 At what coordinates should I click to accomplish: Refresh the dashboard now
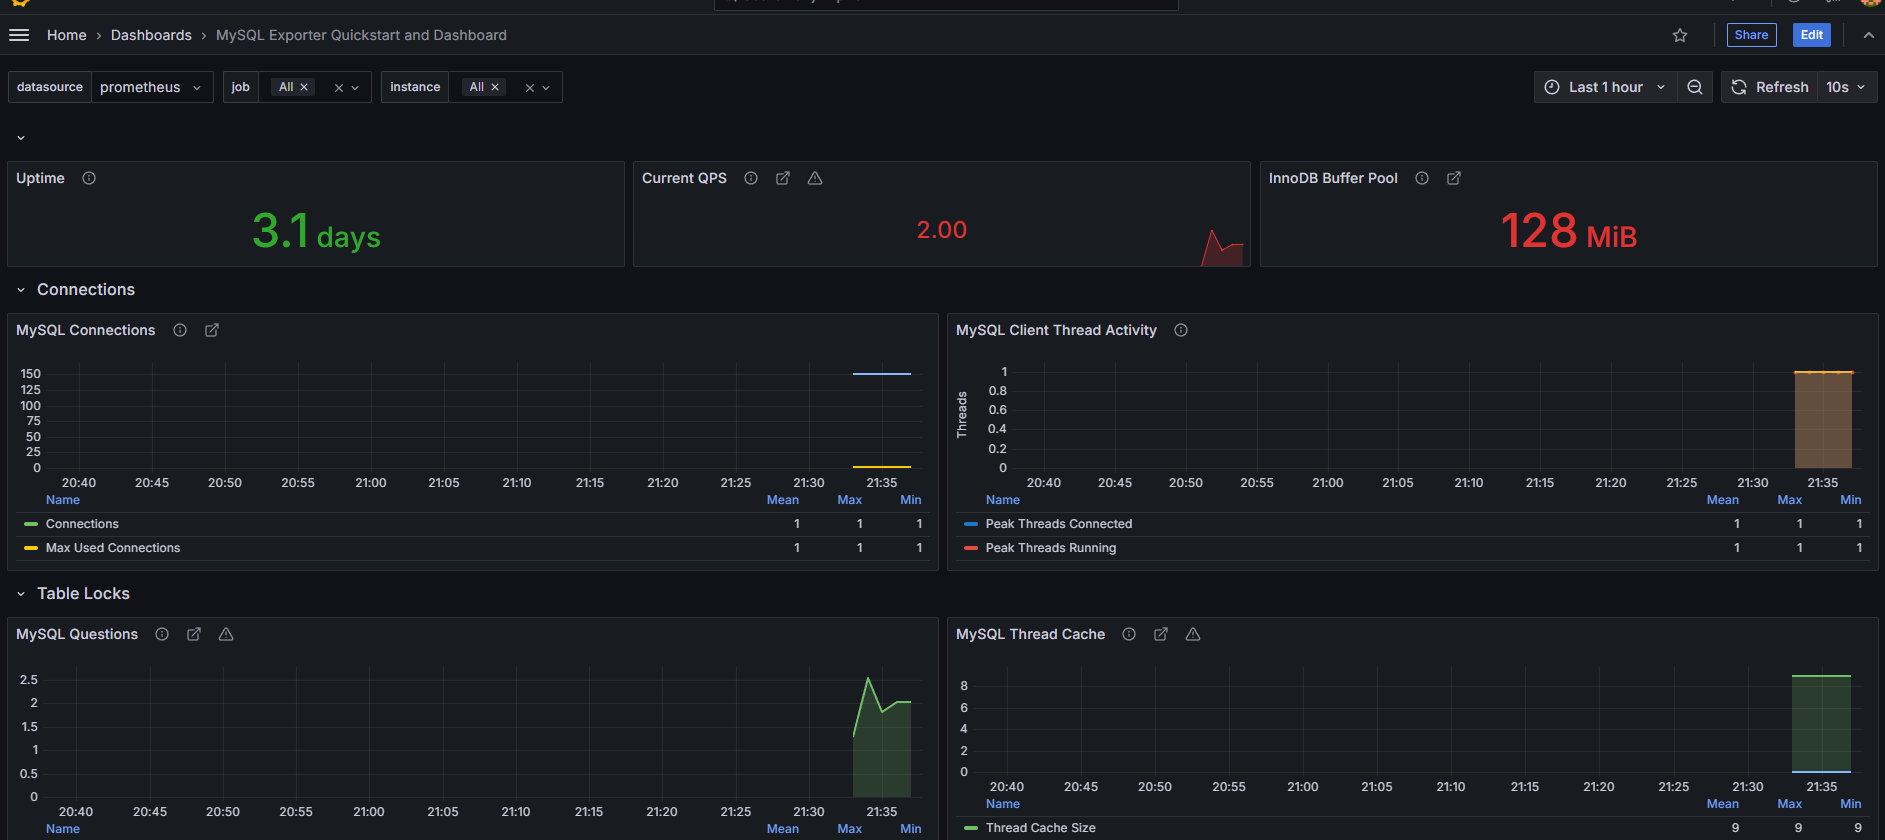[x=1769, y=87]
